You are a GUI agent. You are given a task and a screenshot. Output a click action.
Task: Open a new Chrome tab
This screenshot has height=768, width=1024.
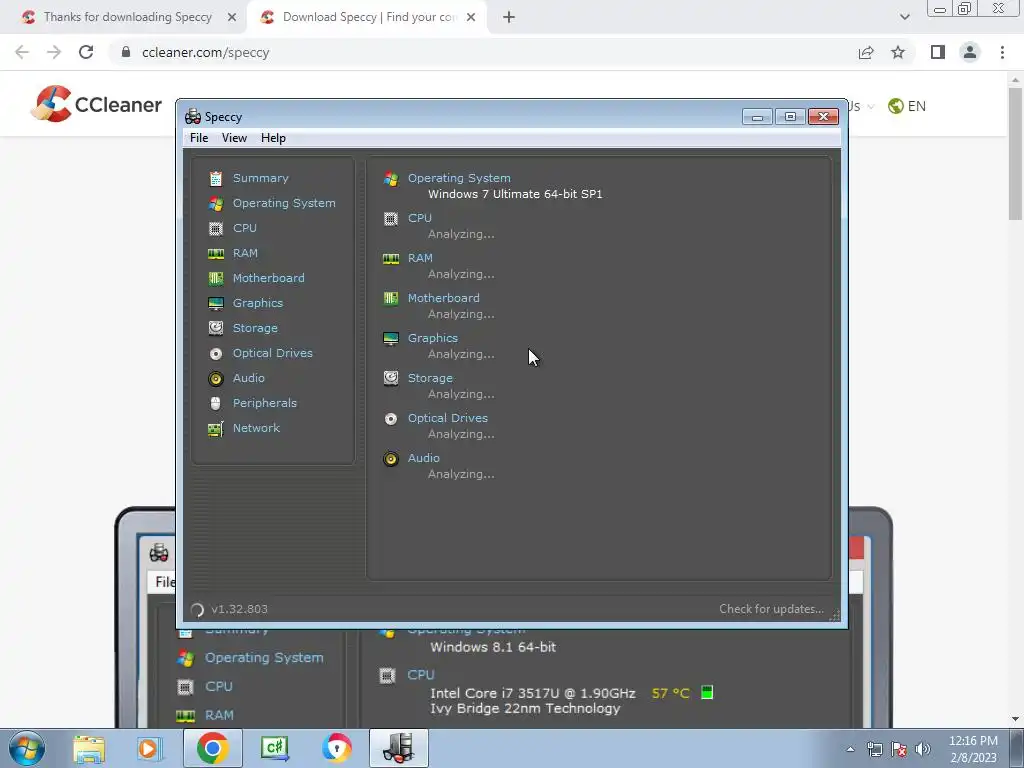tap(509, 17)
